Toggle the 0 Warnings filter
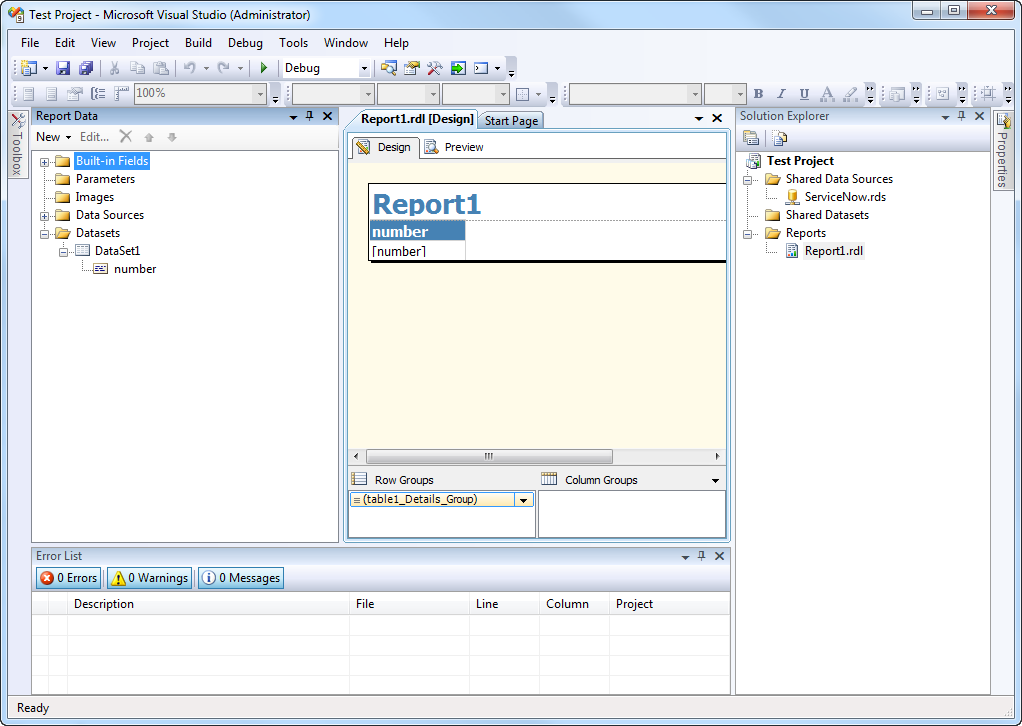 point(150,577)
